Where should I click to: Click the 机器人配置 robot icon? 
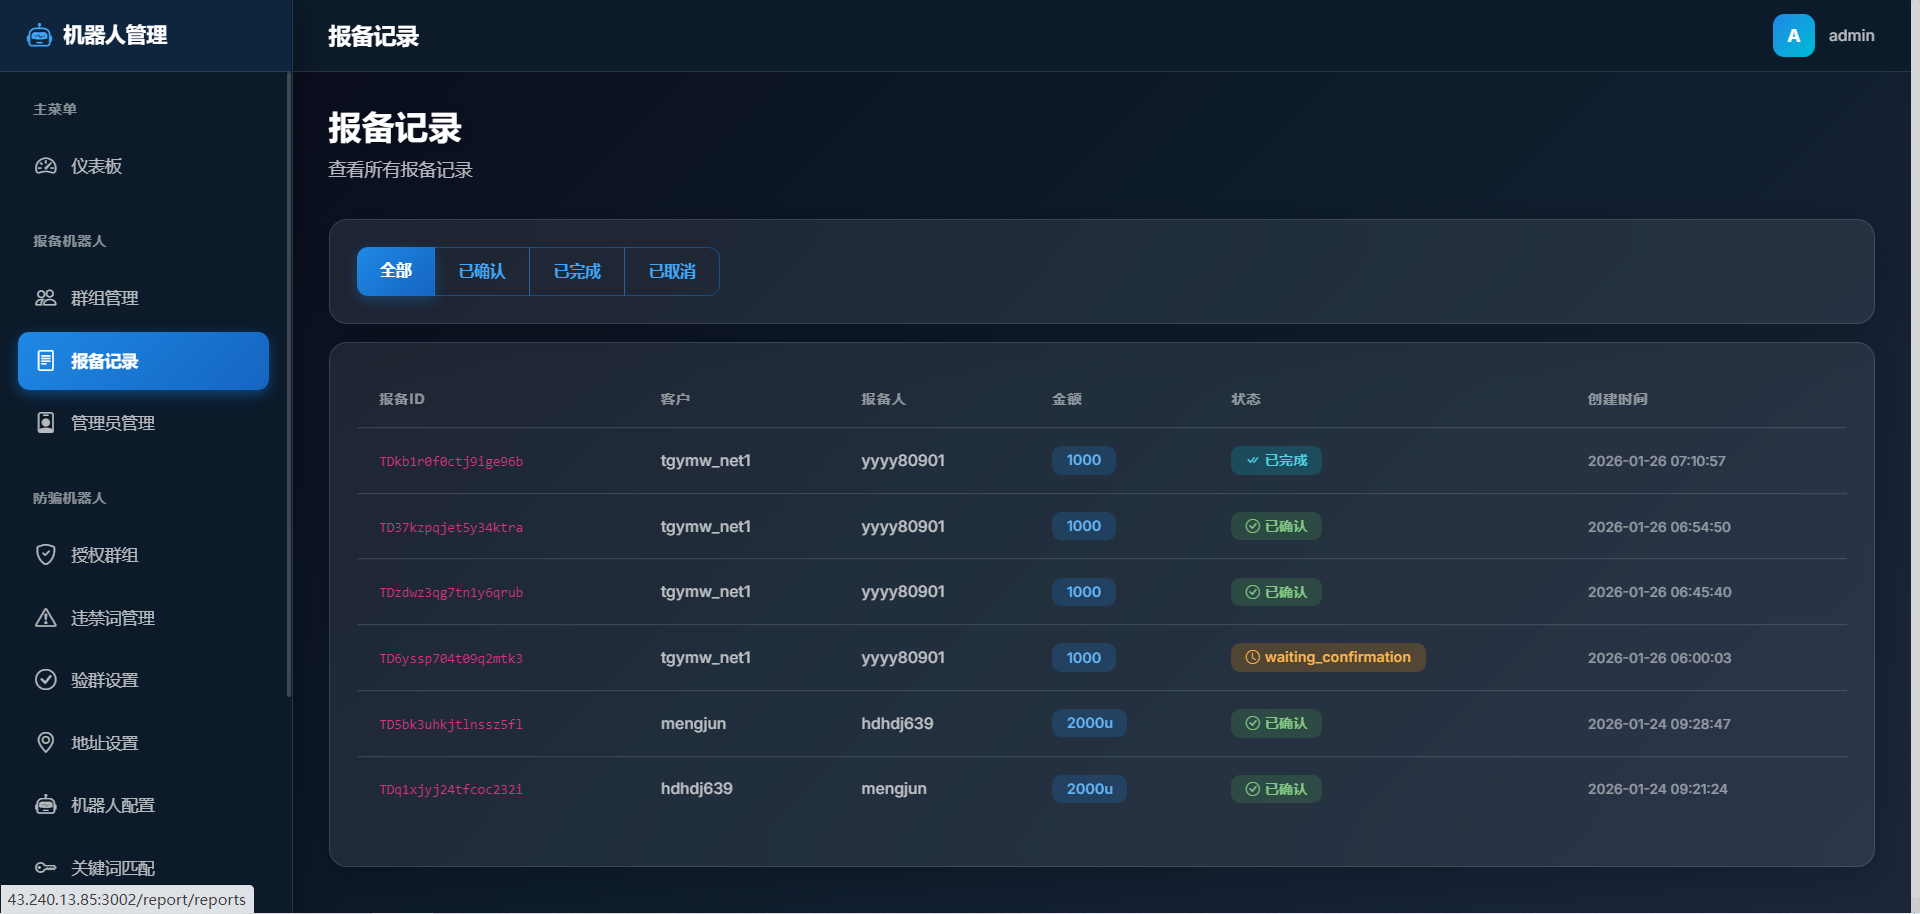(x=46, y=805)
